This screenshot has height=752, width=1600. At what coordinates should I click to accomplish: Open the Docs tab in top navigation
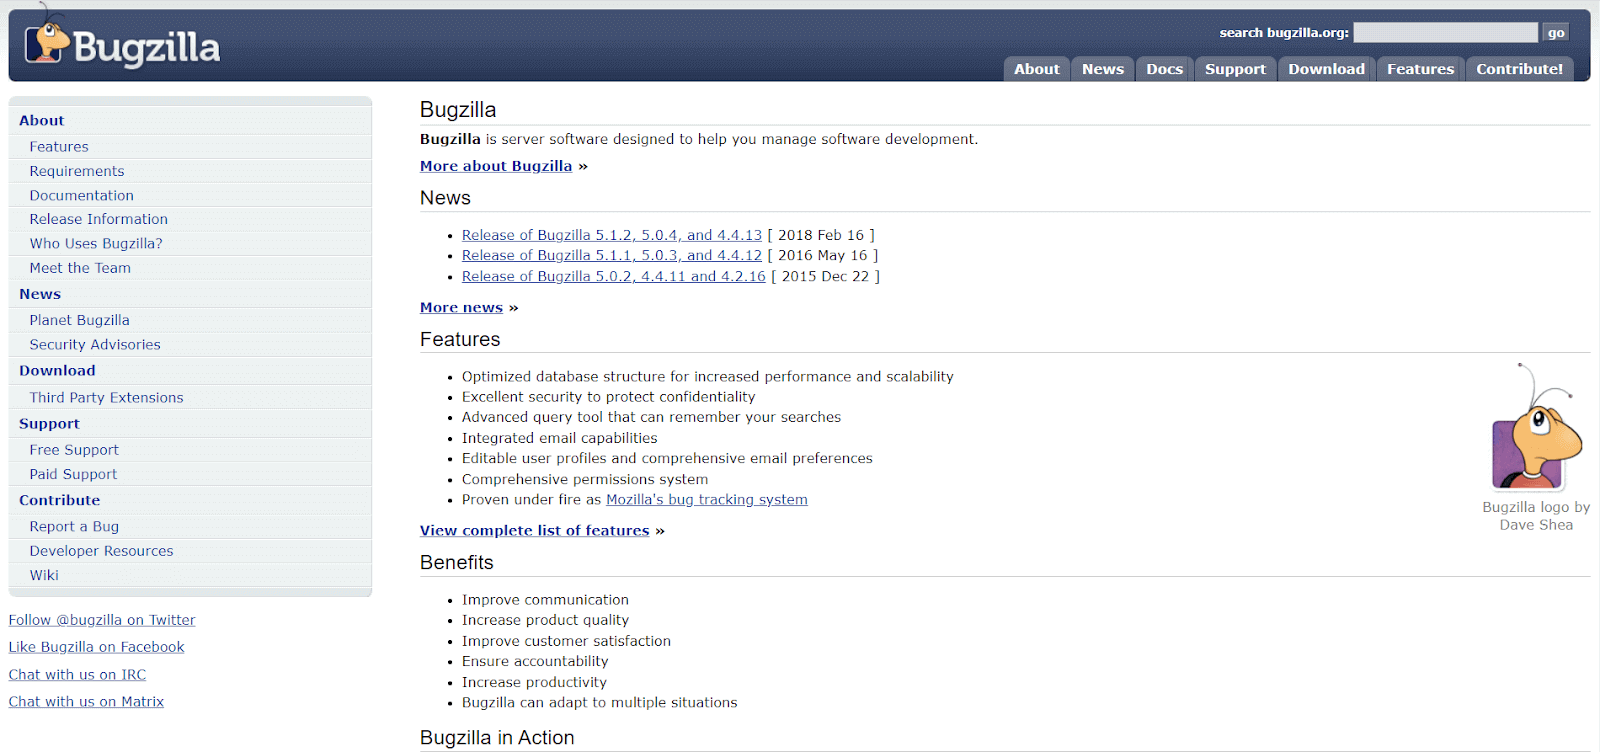(x=1164, y=69)
